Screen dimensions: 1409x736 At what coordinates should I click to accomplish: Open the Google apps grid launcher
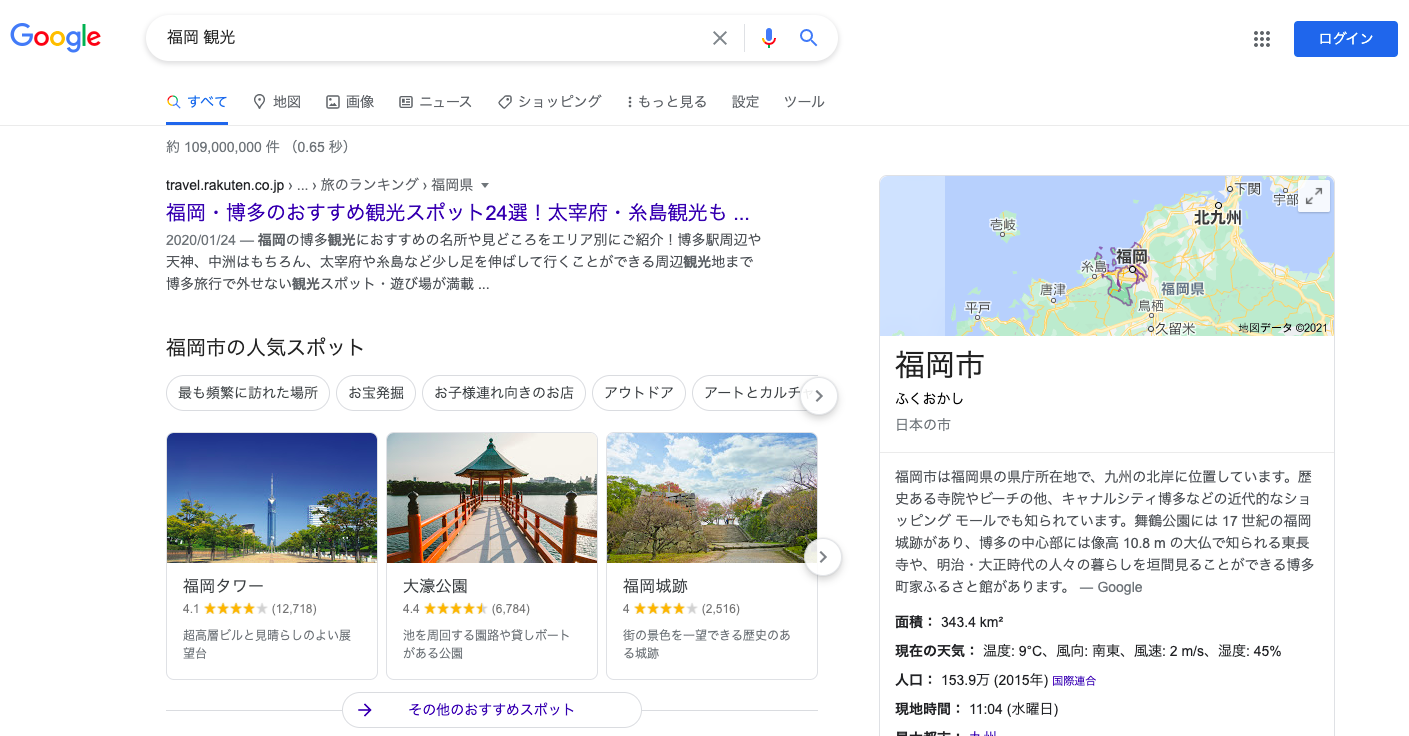coord(1261,38)
